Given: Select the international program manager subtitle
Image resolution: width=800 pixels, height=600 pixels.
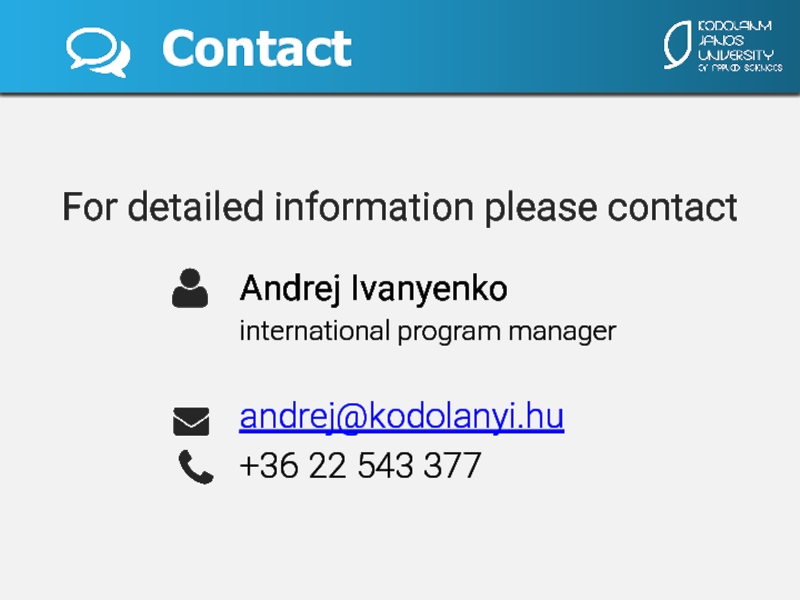Looking at the screenshot, I should point(427,330).
